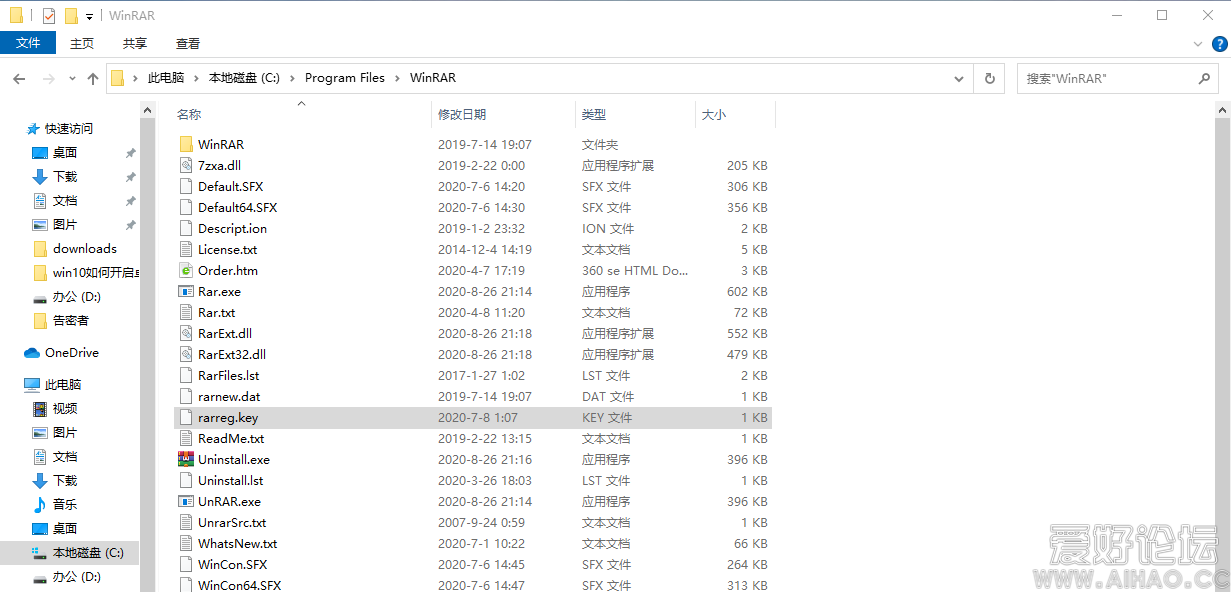This screenshot has width=1231, height=592.
Task: Select the rarnew.dat file name
Action: [x=229, y=397]
